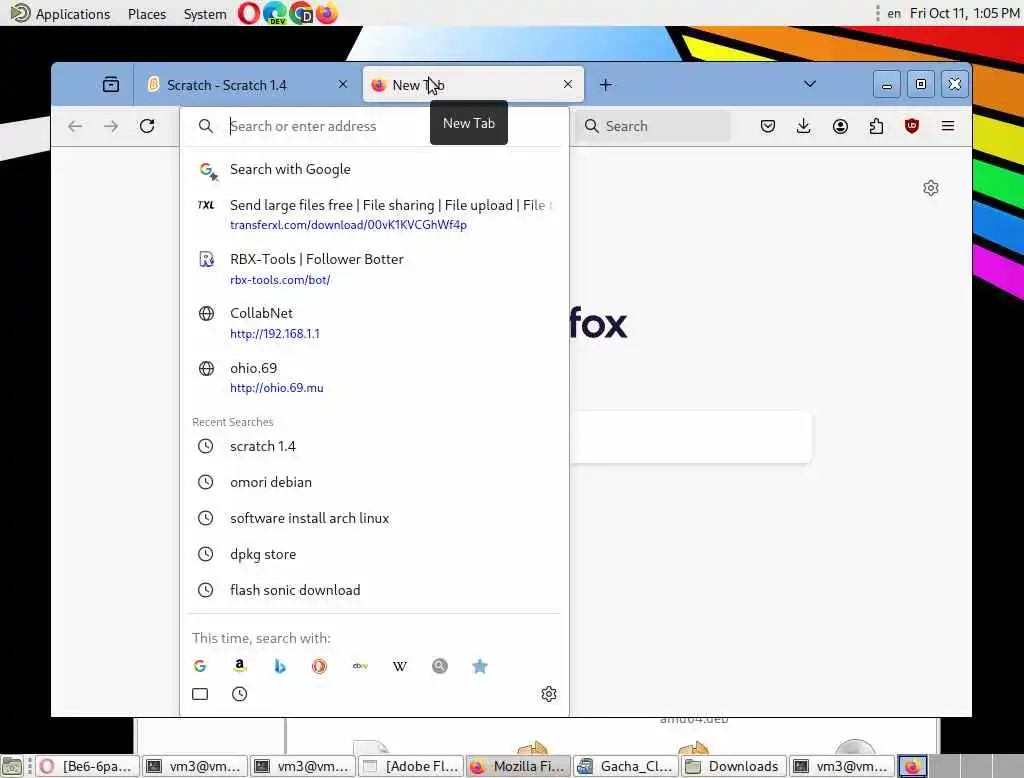The width and height of the screenshot is (1024, 778).
Task: Go forward one page
Action: click(x=111, y=126)
